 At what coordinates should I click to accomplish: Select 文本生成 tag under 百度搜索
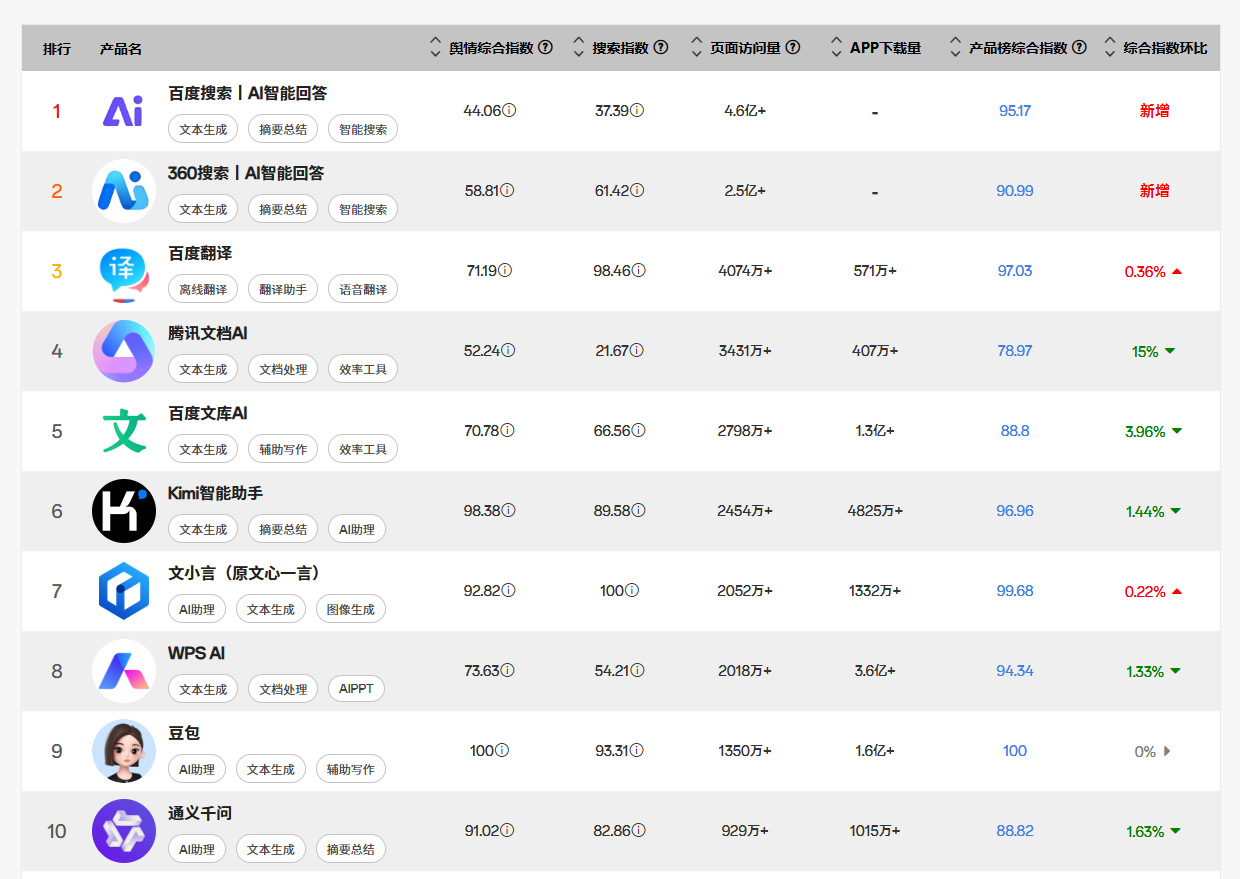coord(203,129)
